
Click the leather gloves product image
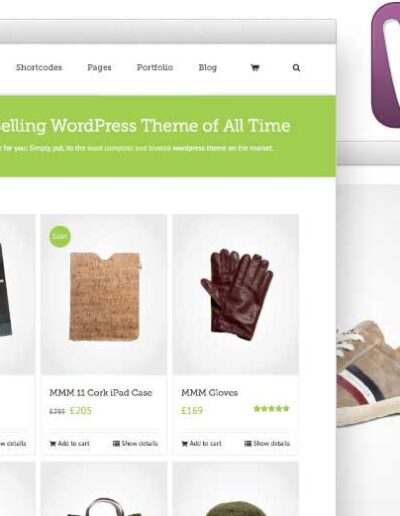click(x=237, y=295)
